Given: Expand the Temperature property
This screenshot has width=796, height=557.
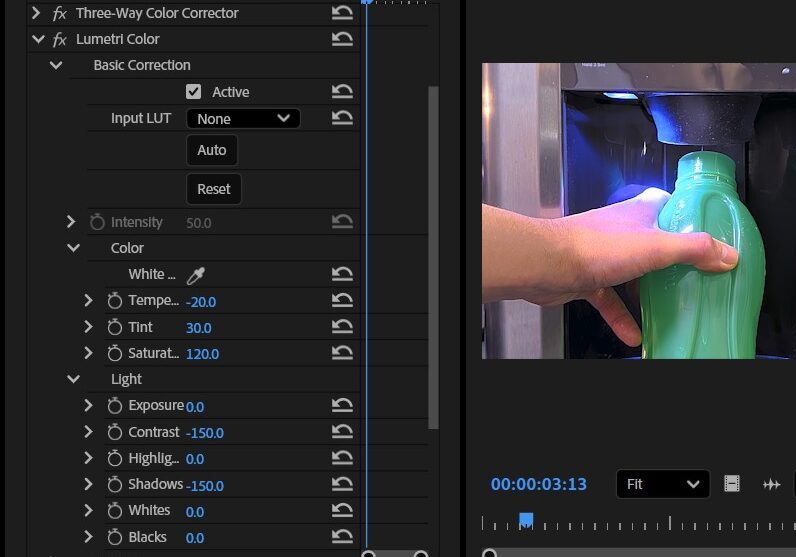Looking at the screenshot, I should coord(88,301).
